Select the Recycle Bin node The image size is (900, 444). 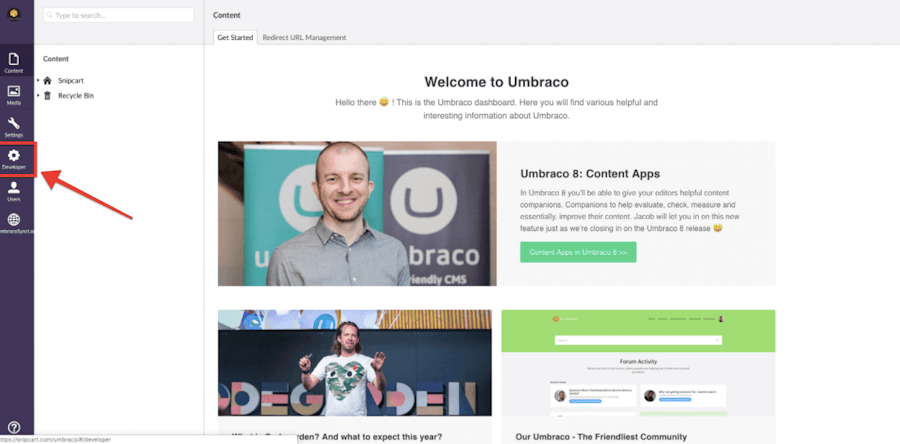click(76, 96)
